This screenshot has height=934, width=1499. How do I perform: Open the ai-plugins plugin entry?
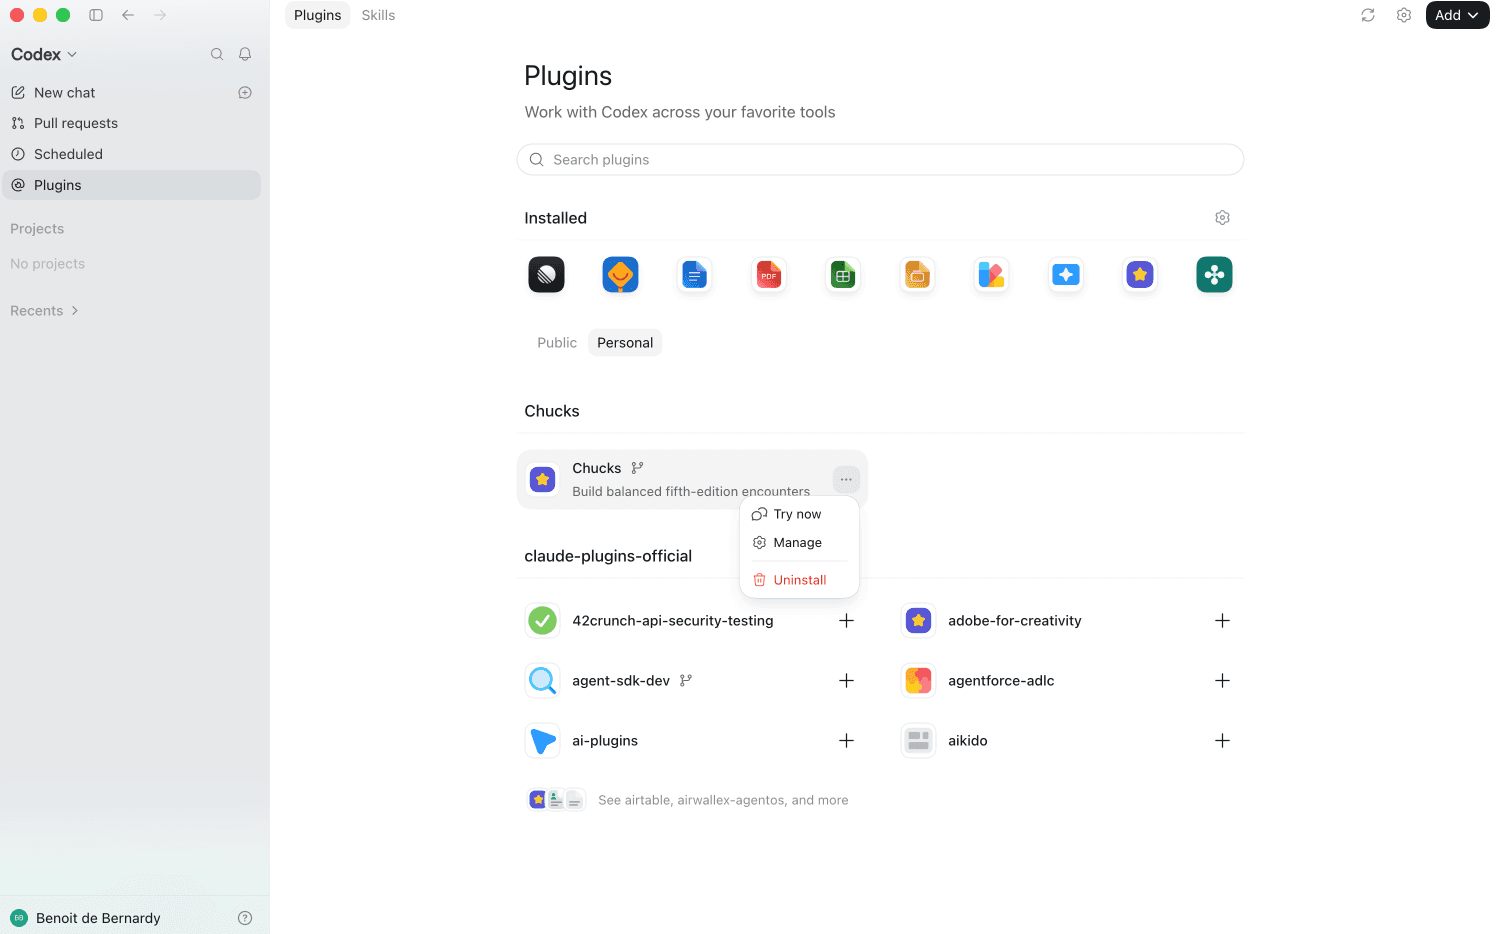[604, 741]
